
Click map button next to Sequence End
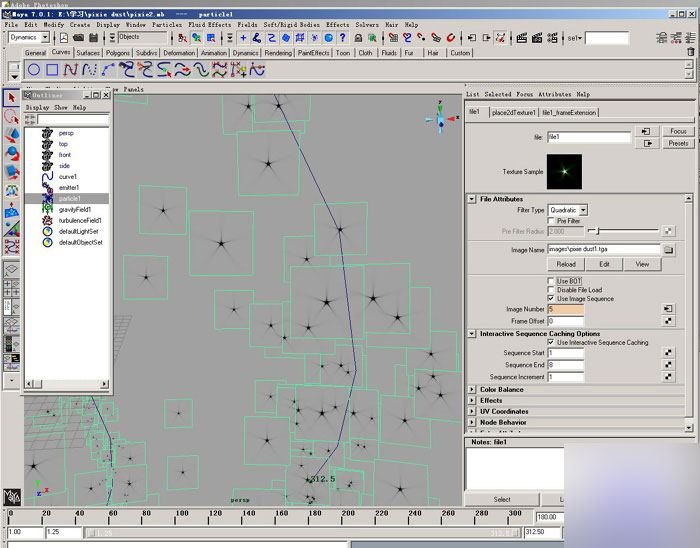pyautogui.click(x=667, y=365)
